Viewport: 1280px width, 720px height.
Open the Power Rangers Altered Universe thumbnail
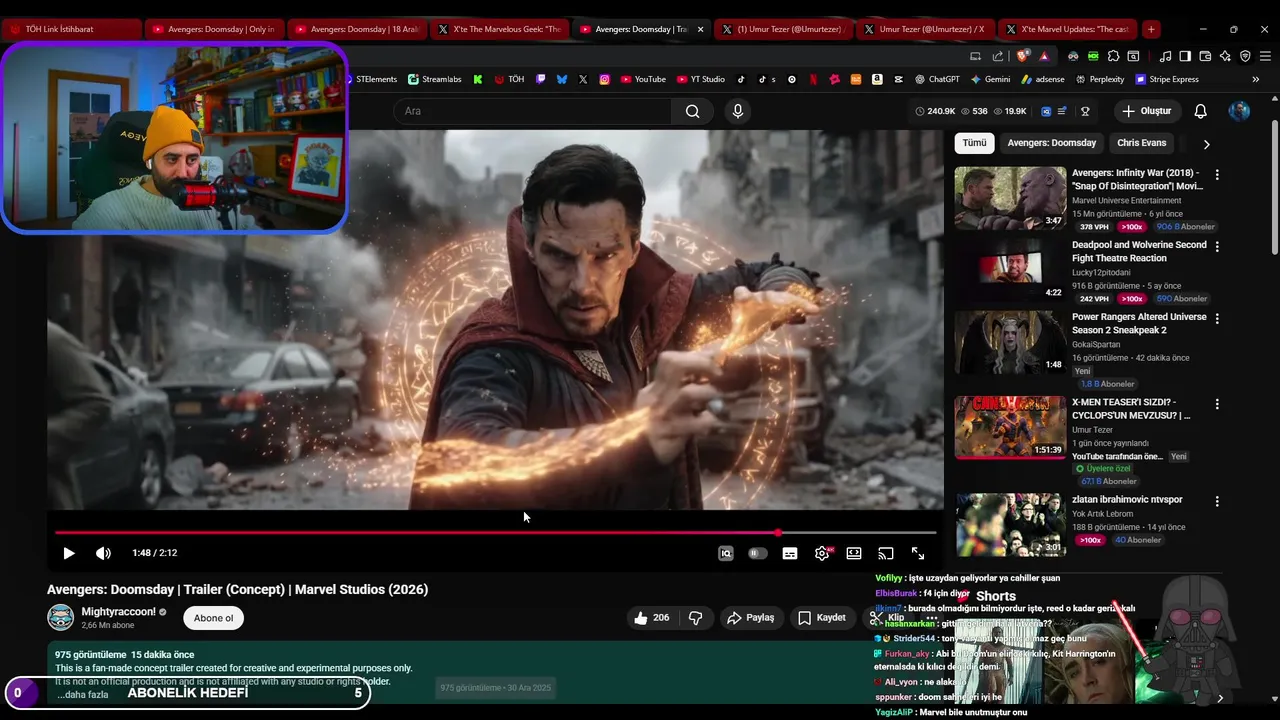click(x=1010, y=342)
